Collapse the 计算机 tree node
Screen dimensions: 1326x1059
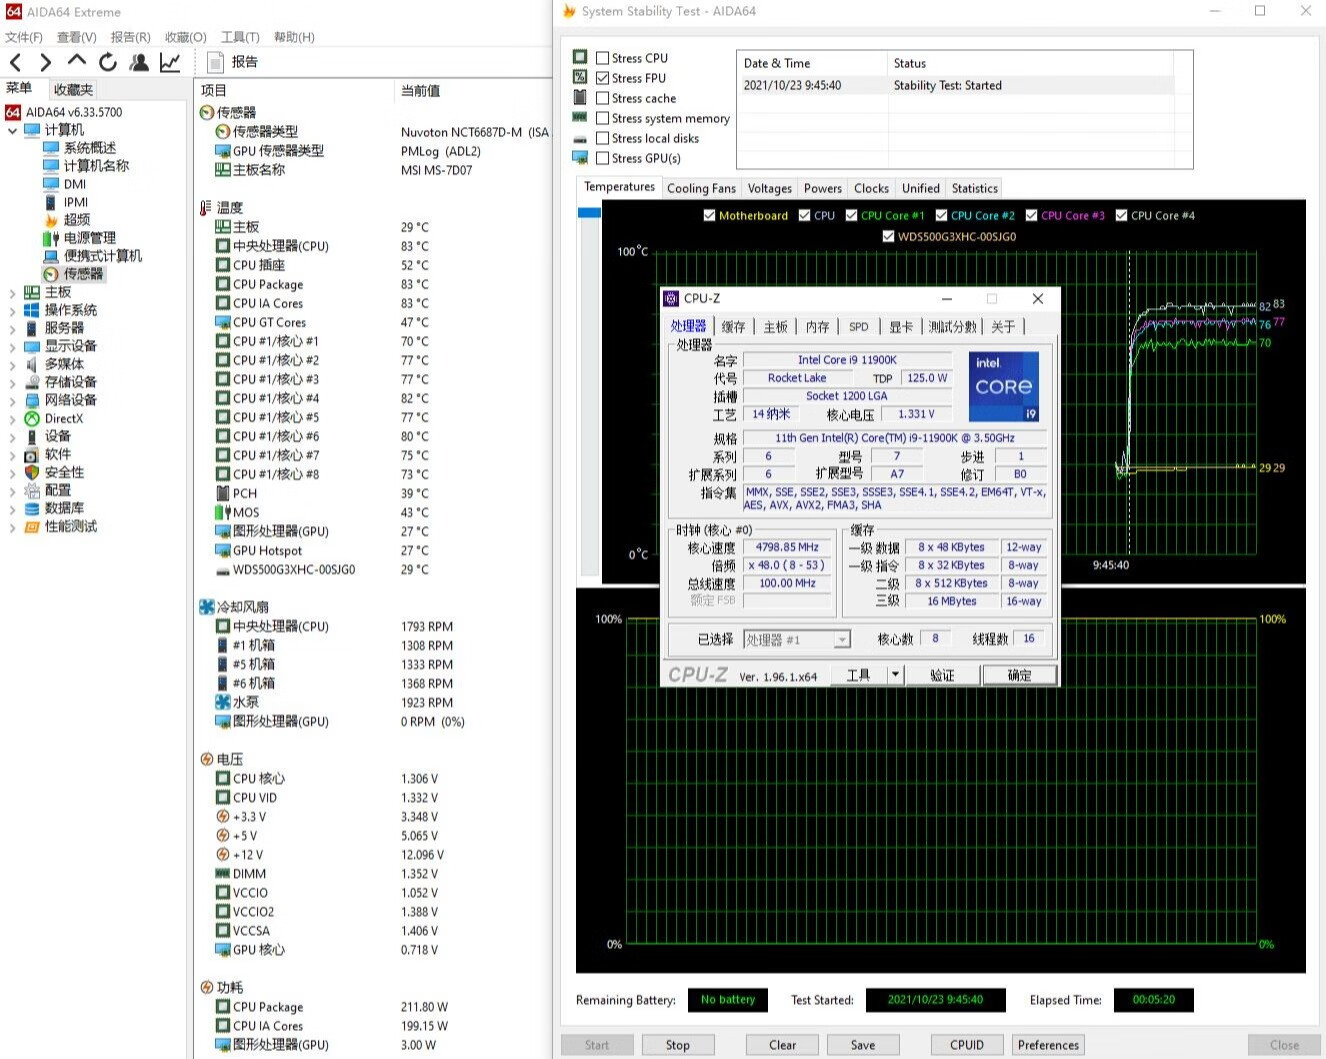click(12, 130)
